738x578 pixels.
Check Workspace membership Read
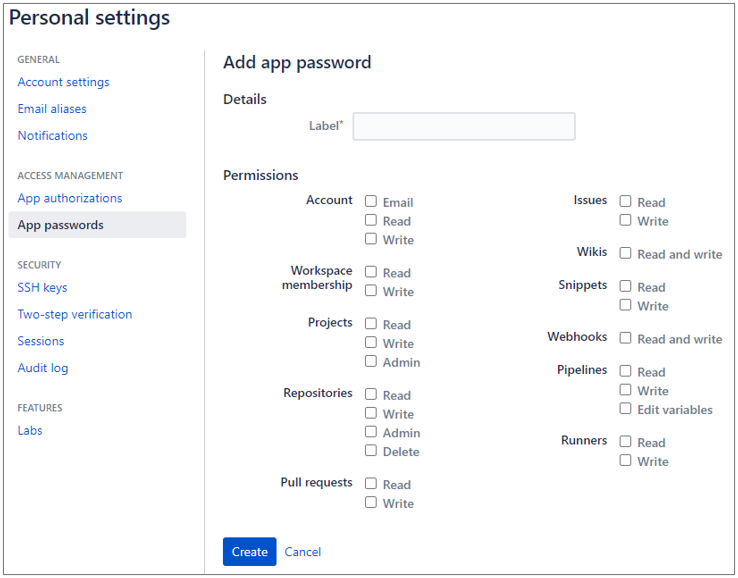click(x=371, y=272)
